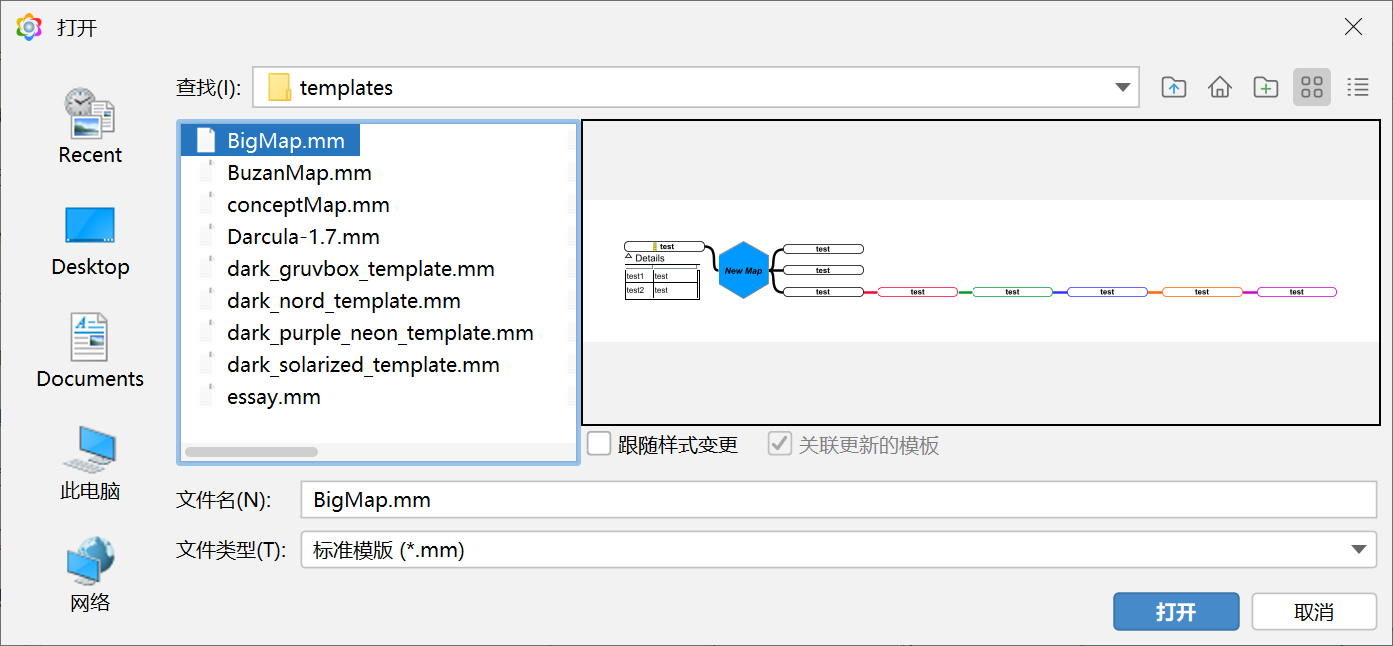Switch to icon grid view
Viewport: 1393px width, 646px height.
click(x=1312, y=87)
